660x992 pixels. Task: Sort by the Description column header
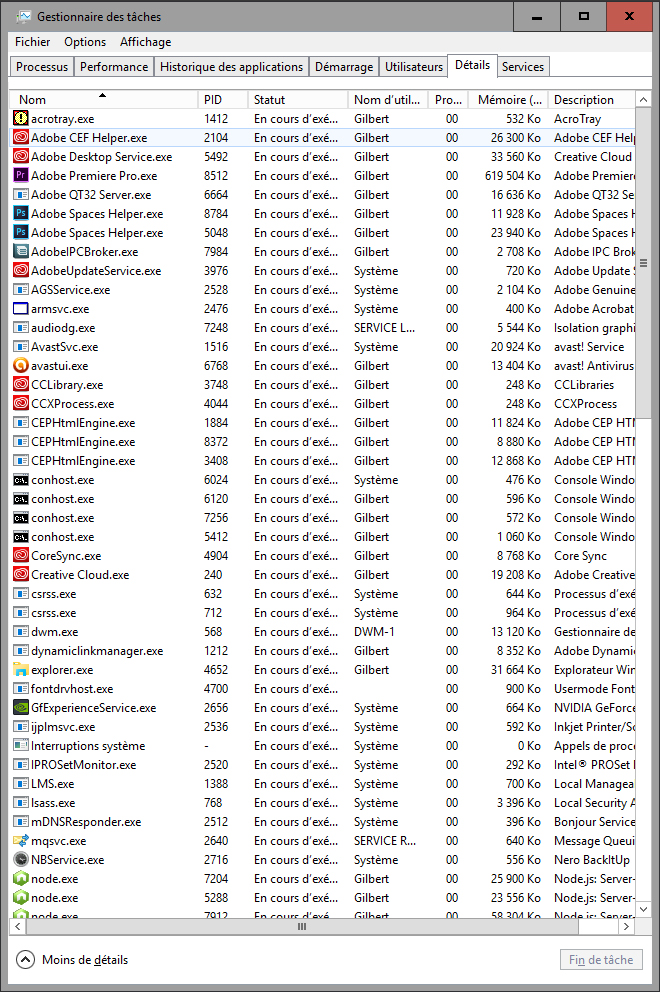point(592,99)
